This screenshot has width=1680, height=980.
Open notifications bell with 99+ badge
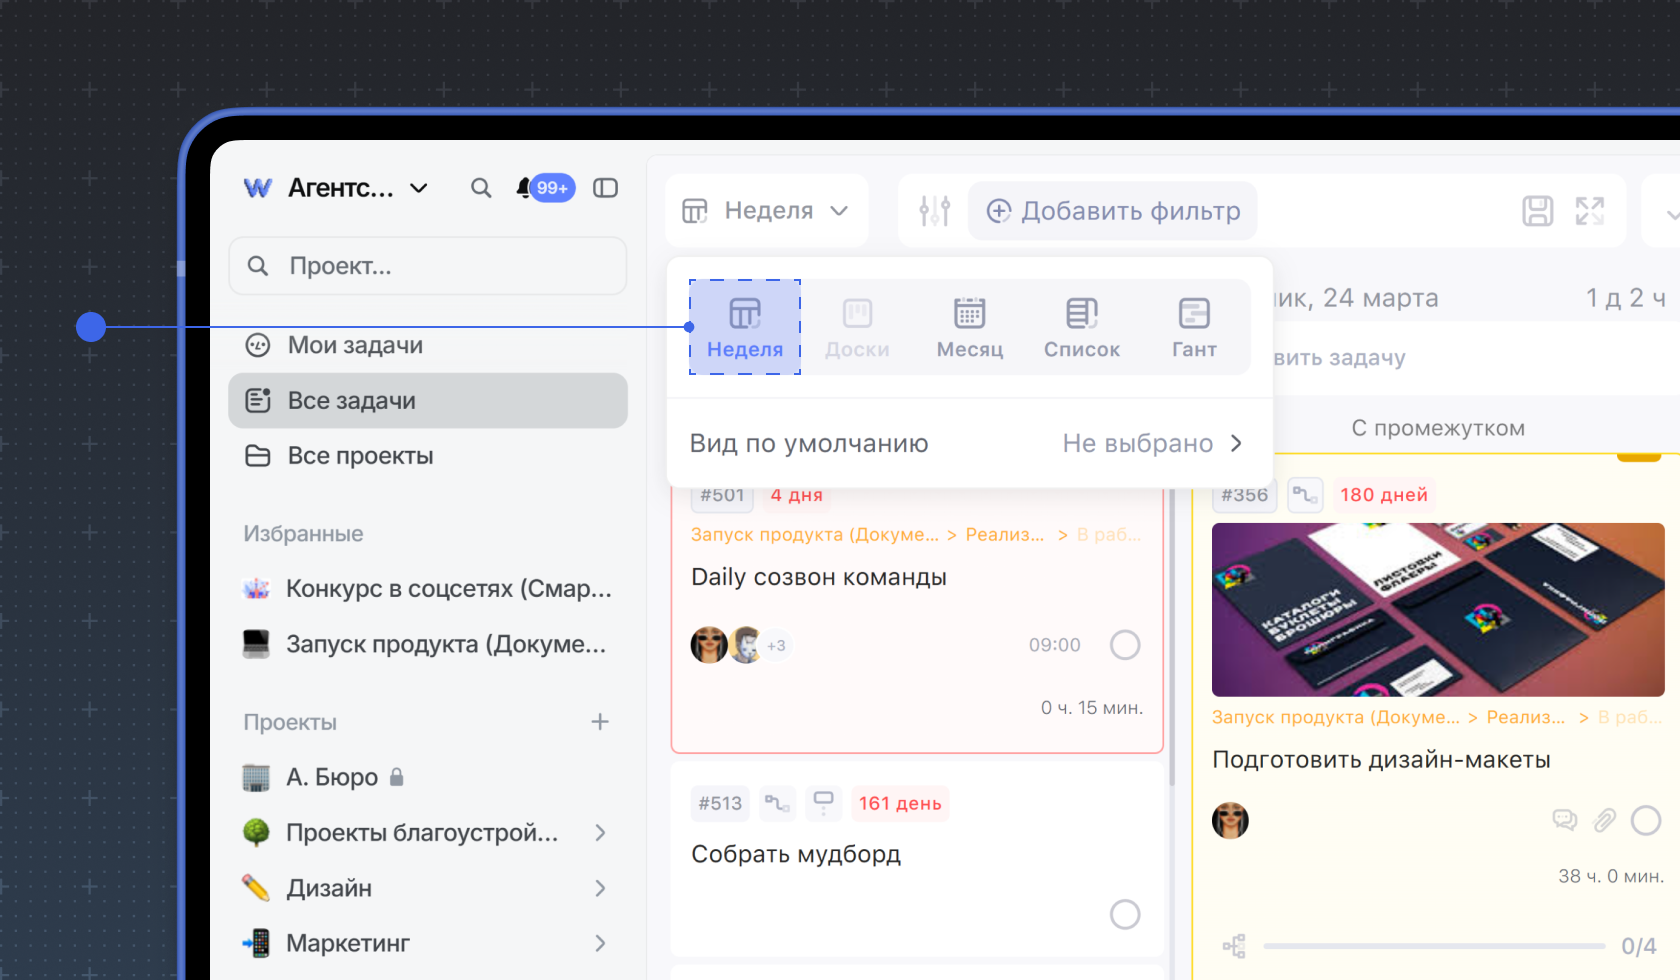(525, 188)
